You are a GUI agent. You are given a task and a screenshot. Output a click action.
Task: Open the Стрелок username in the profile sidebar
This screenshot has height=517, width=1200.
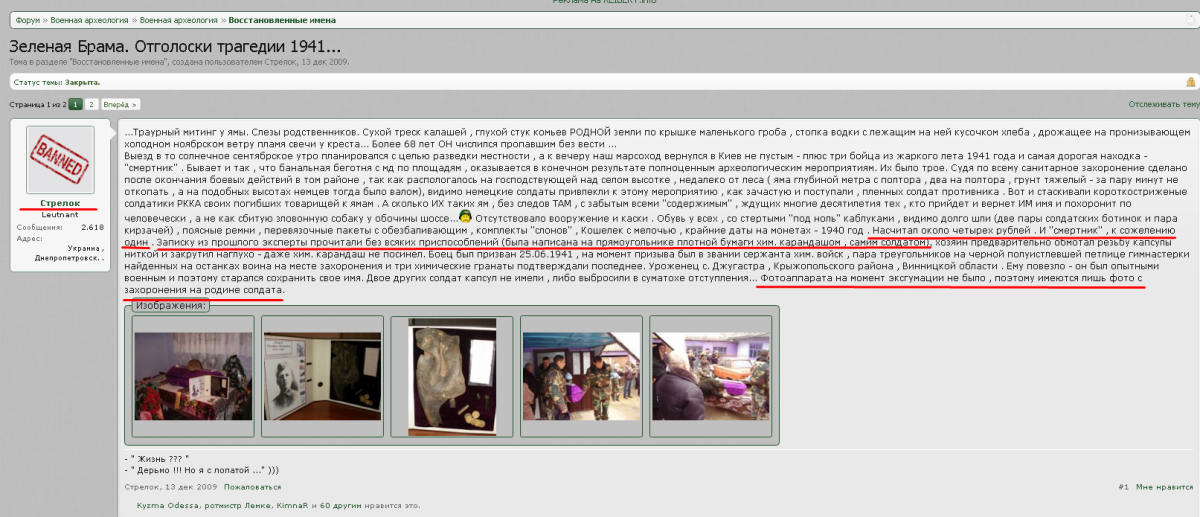(x=60, y=203)
